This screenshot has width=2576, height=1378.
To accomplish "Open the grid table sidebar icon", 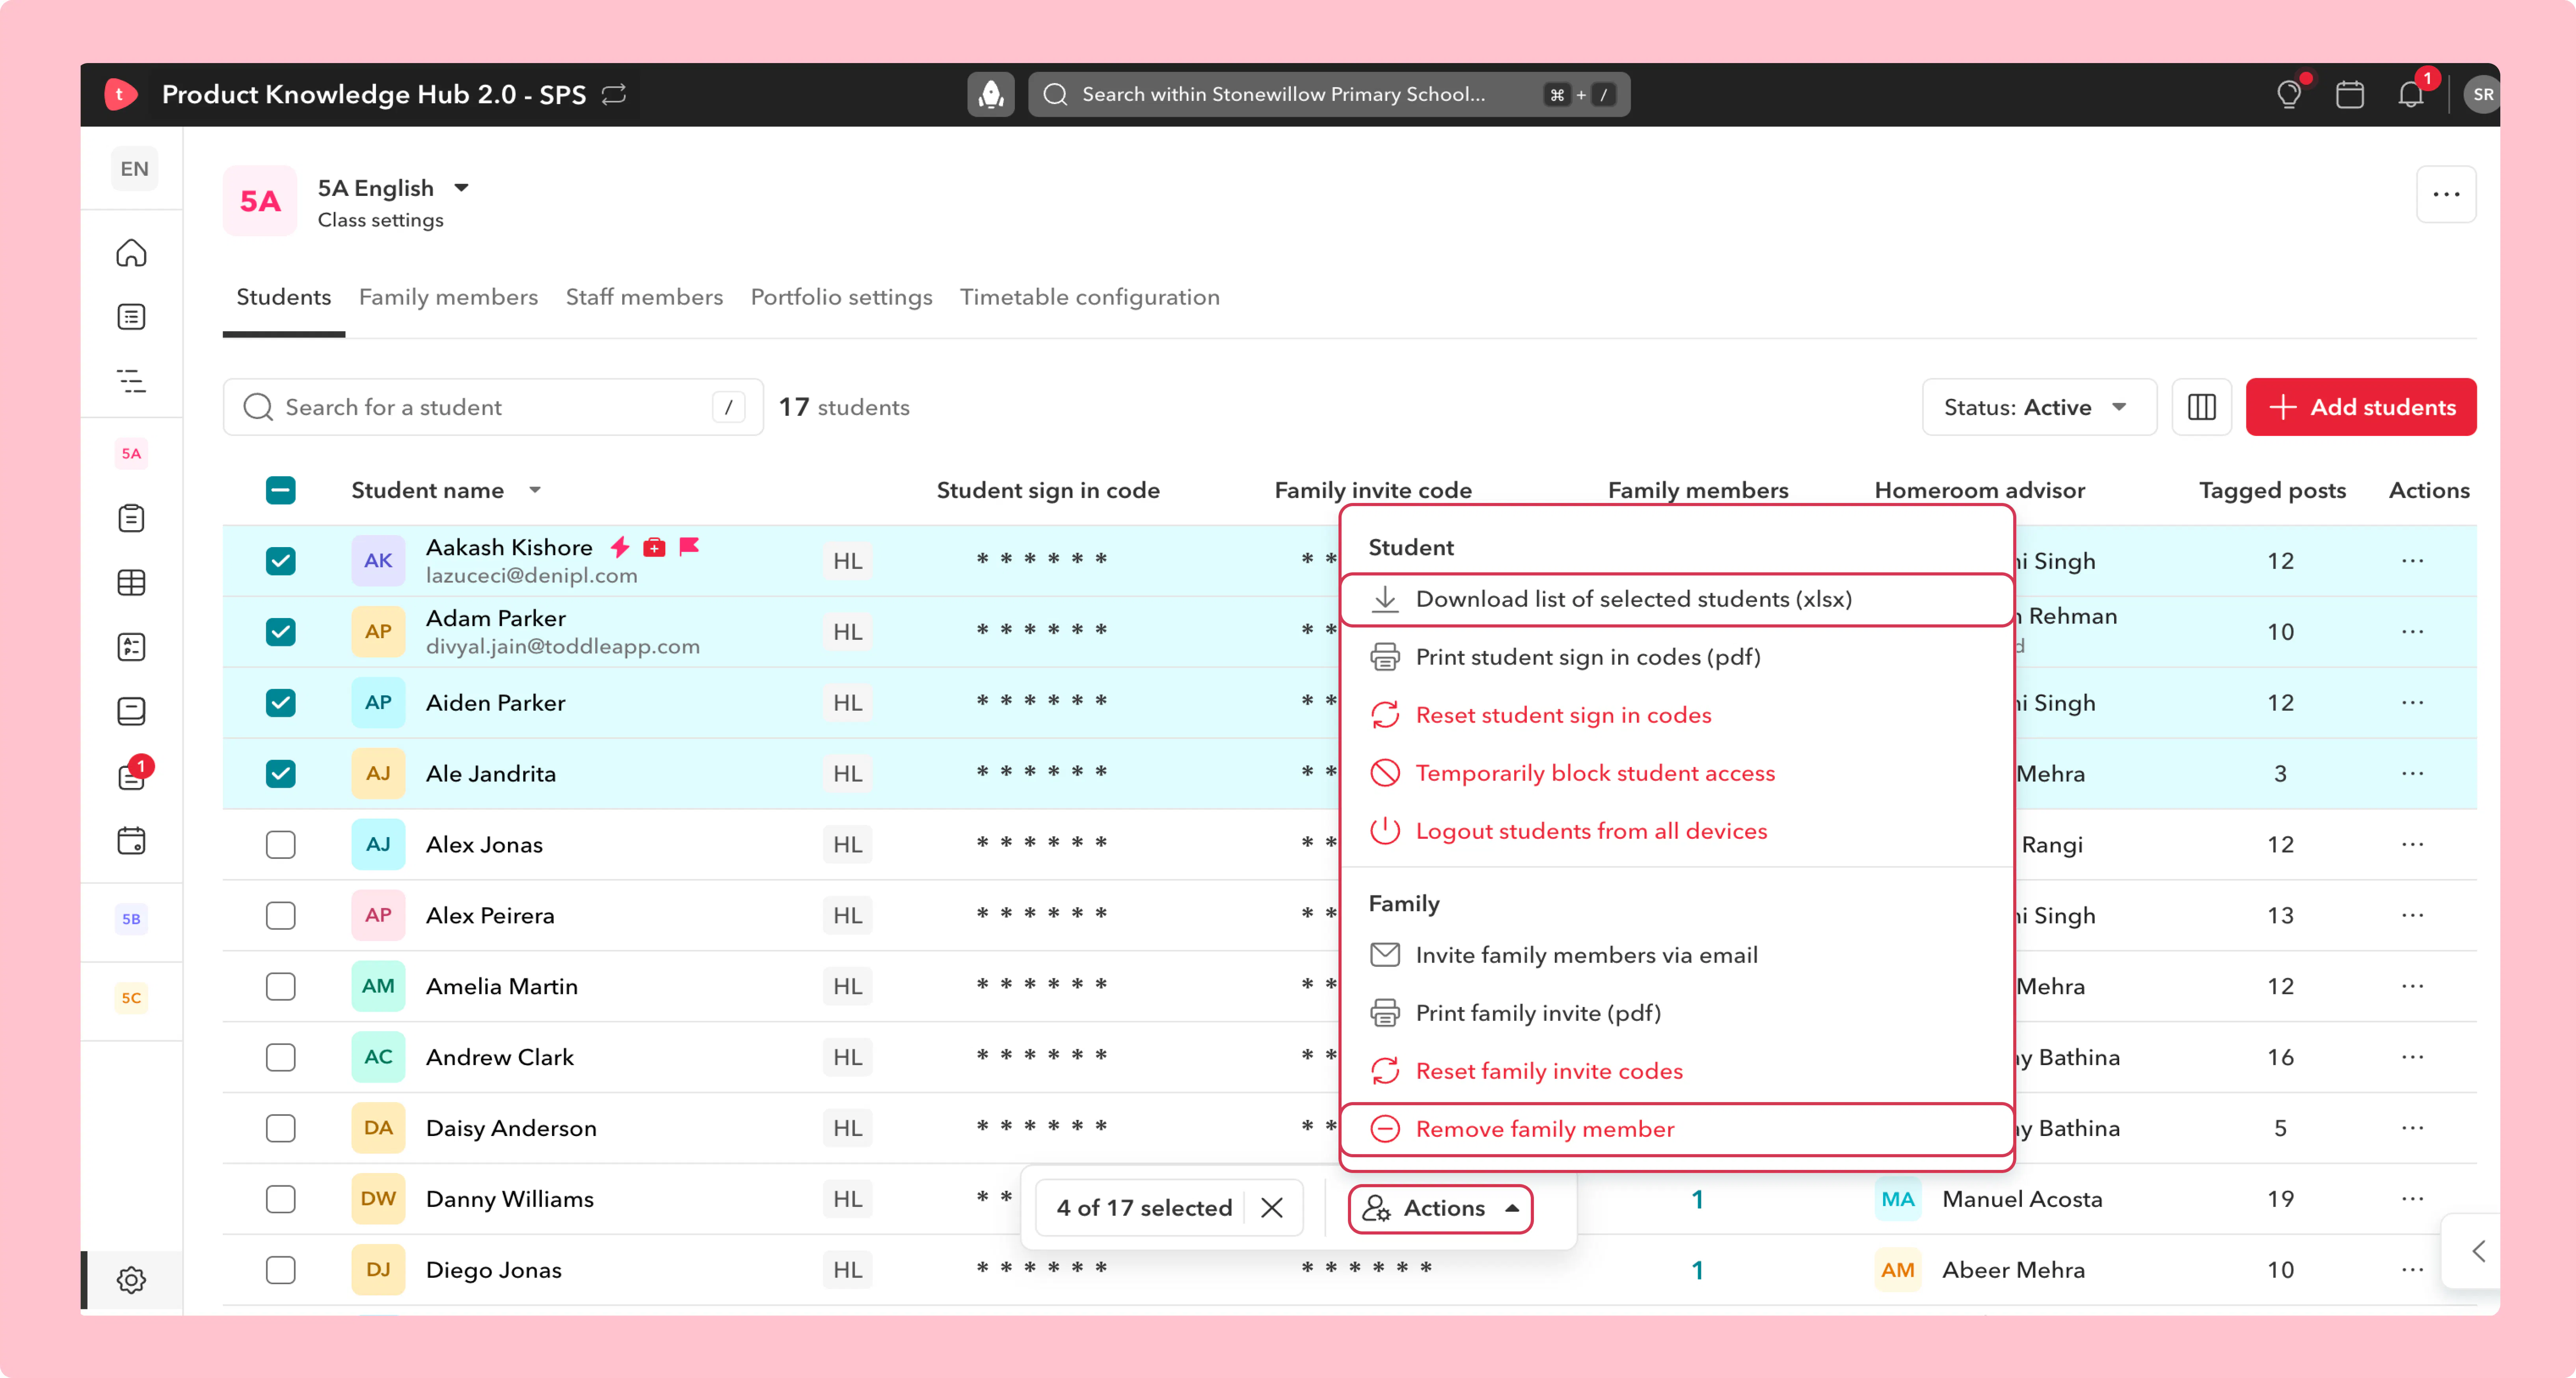I will [x=131, y=582].
